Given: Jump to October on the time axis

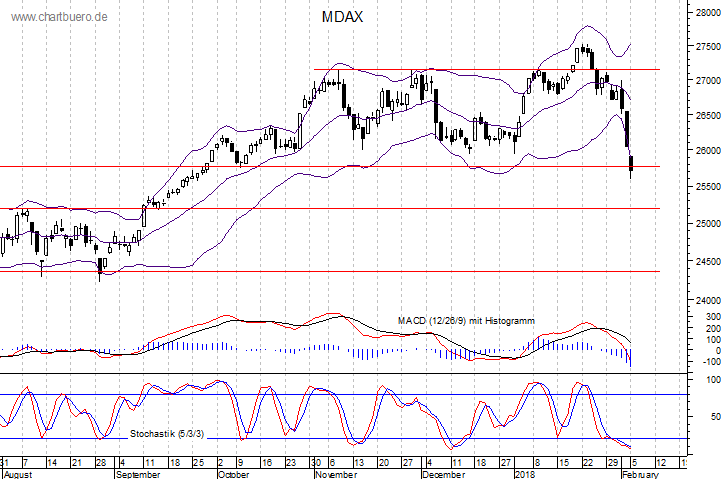Looking at the screenshot, I should coord(233,475).
